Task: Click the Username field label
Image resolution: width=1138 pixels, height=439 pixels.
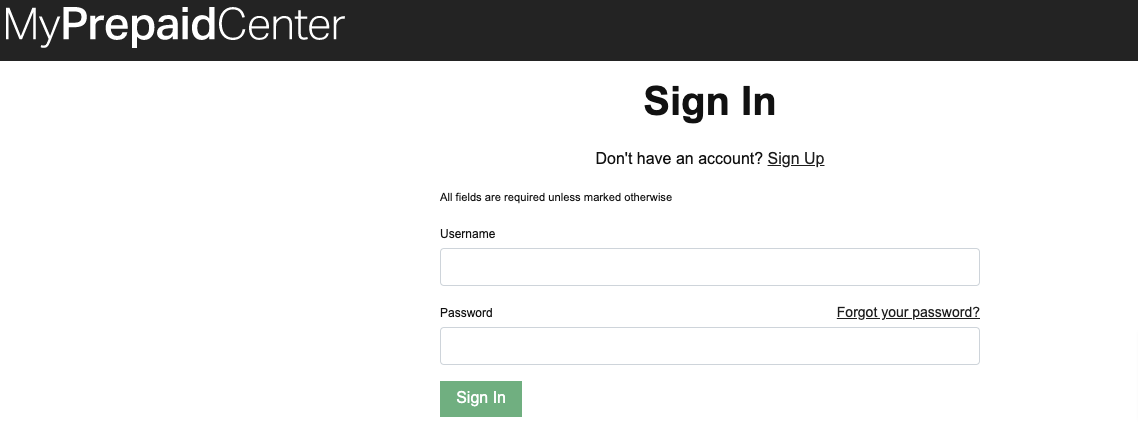Action: pos(467,234)
